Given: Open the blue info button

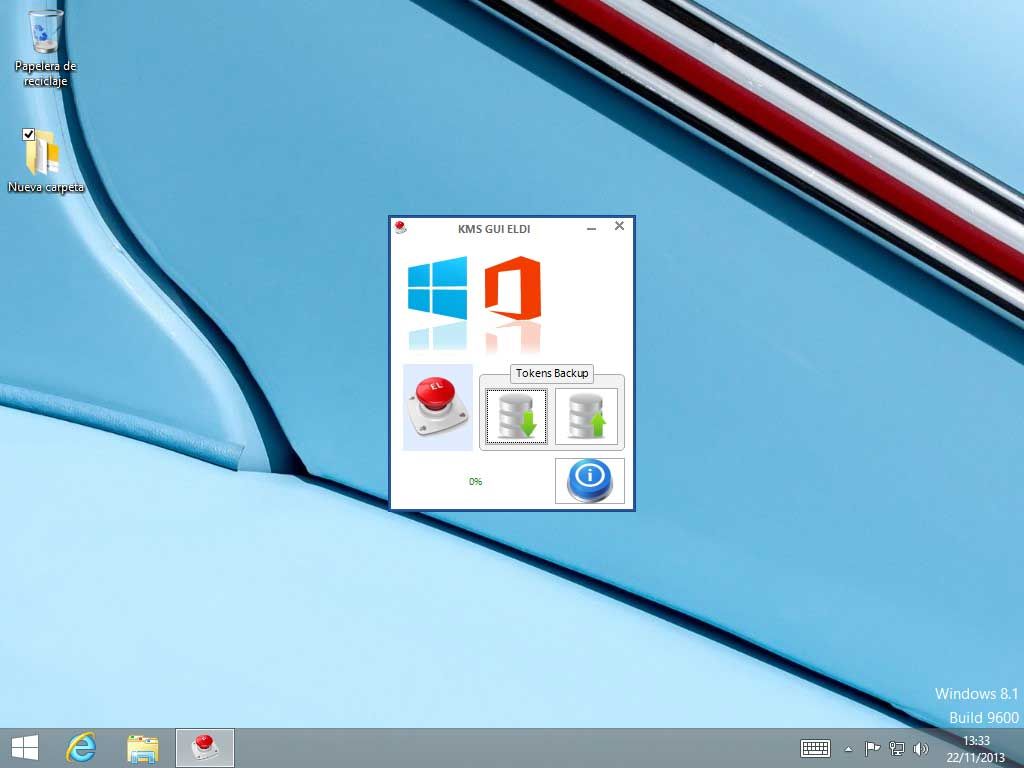Looking at the screenshot, I should 589,481.
